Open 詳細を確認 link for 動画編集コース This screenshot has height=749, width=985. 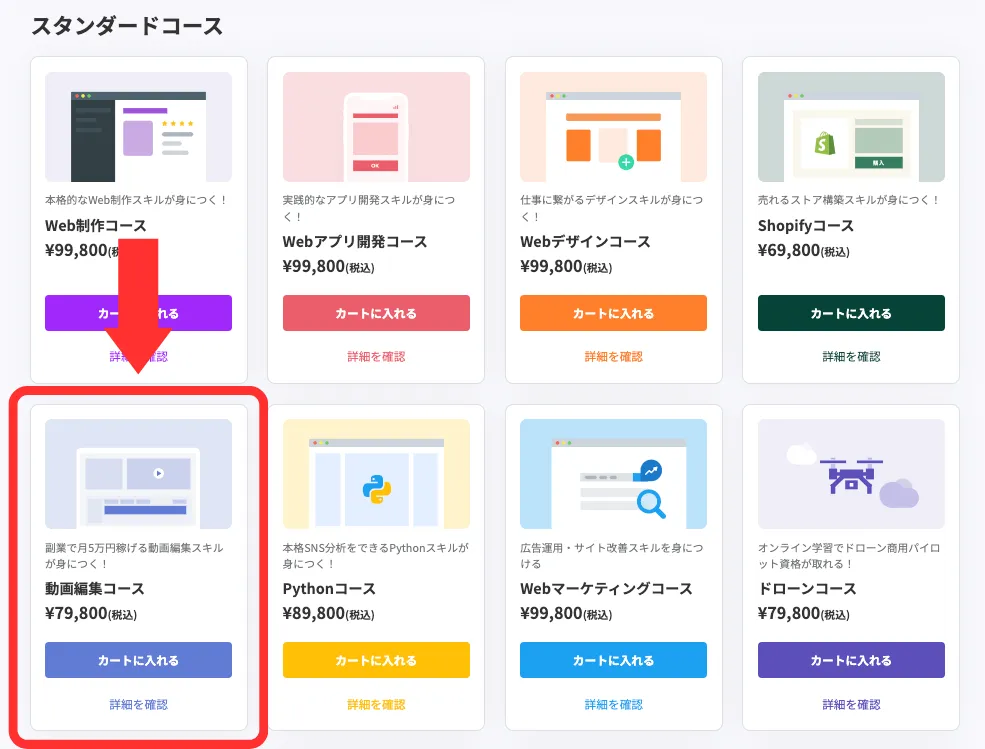point(138,704)
